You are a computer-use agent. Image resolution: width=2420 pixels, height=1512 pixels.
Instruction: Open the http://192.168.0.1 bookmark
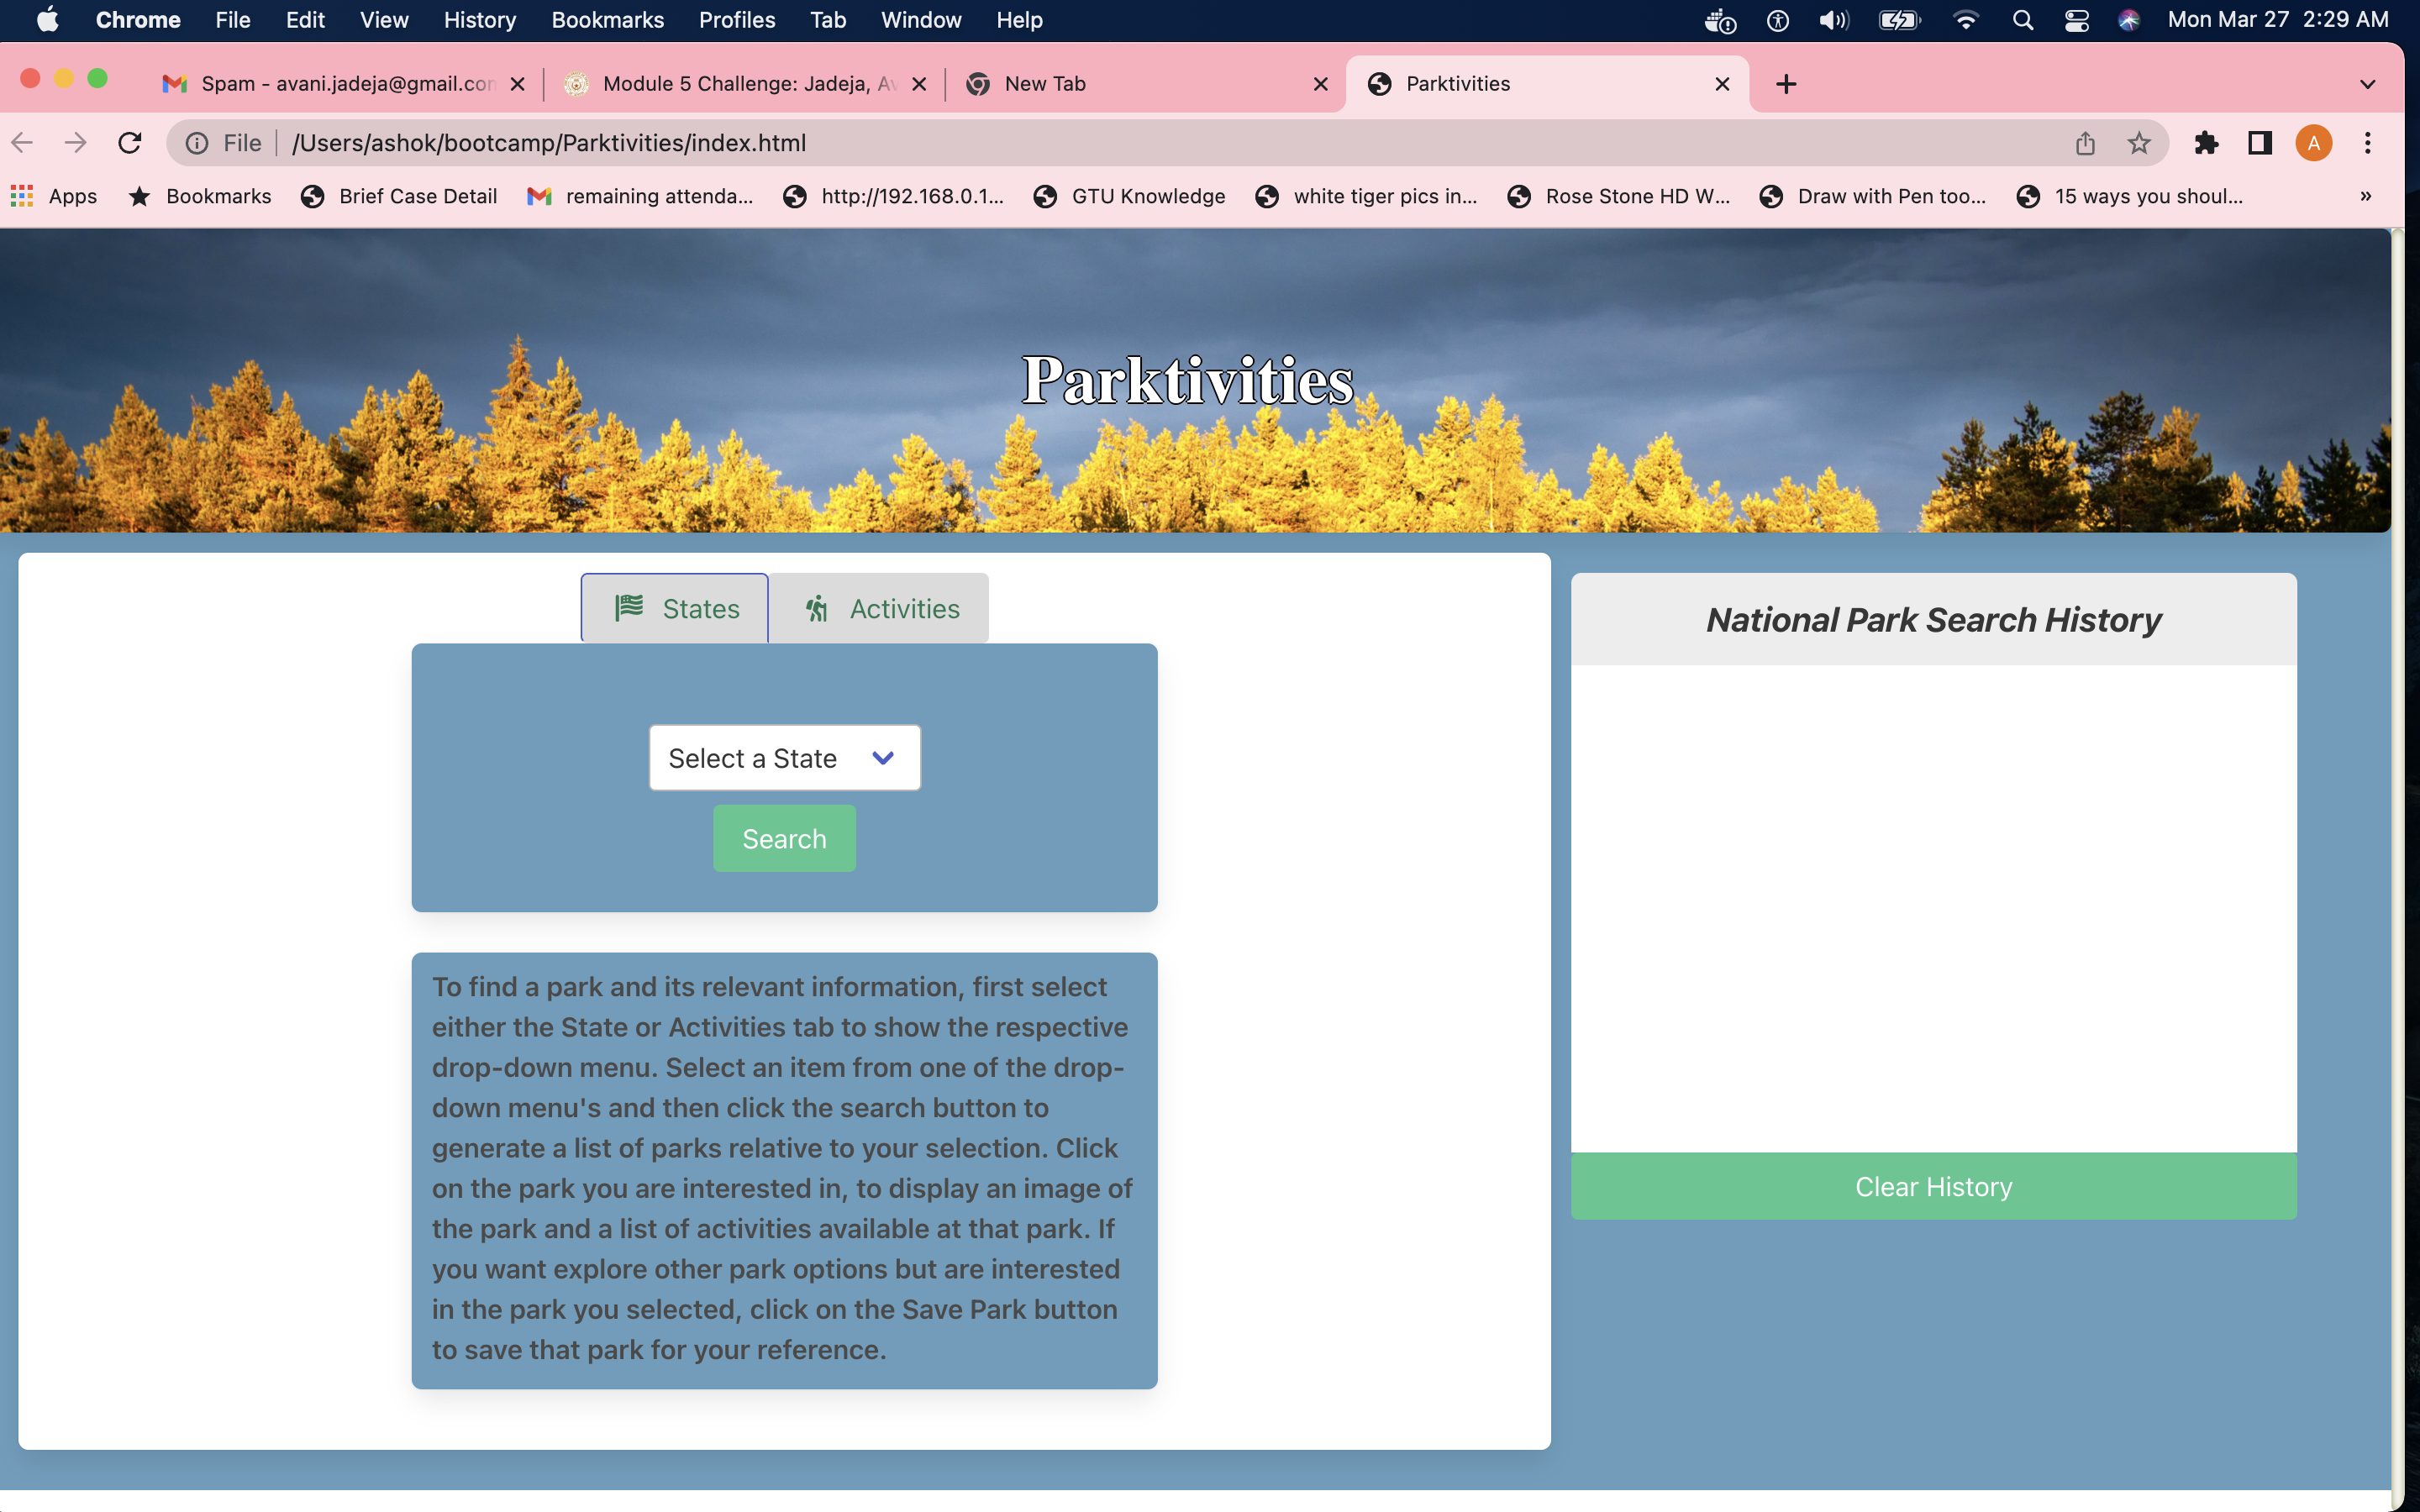click(x=894, y=196)
